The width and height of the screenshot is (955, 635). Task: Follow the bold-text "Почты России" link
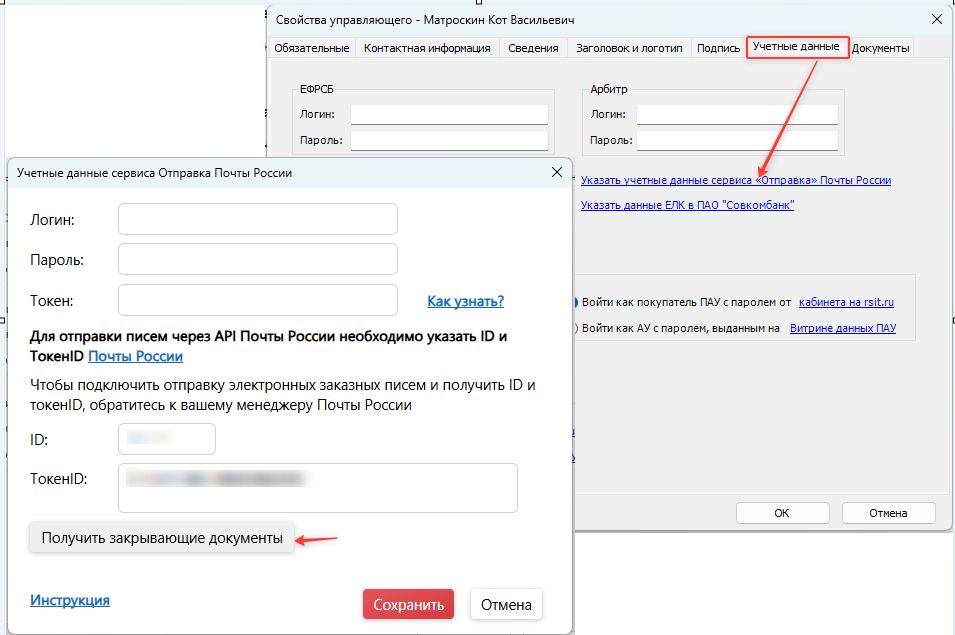tap(135, 356)
